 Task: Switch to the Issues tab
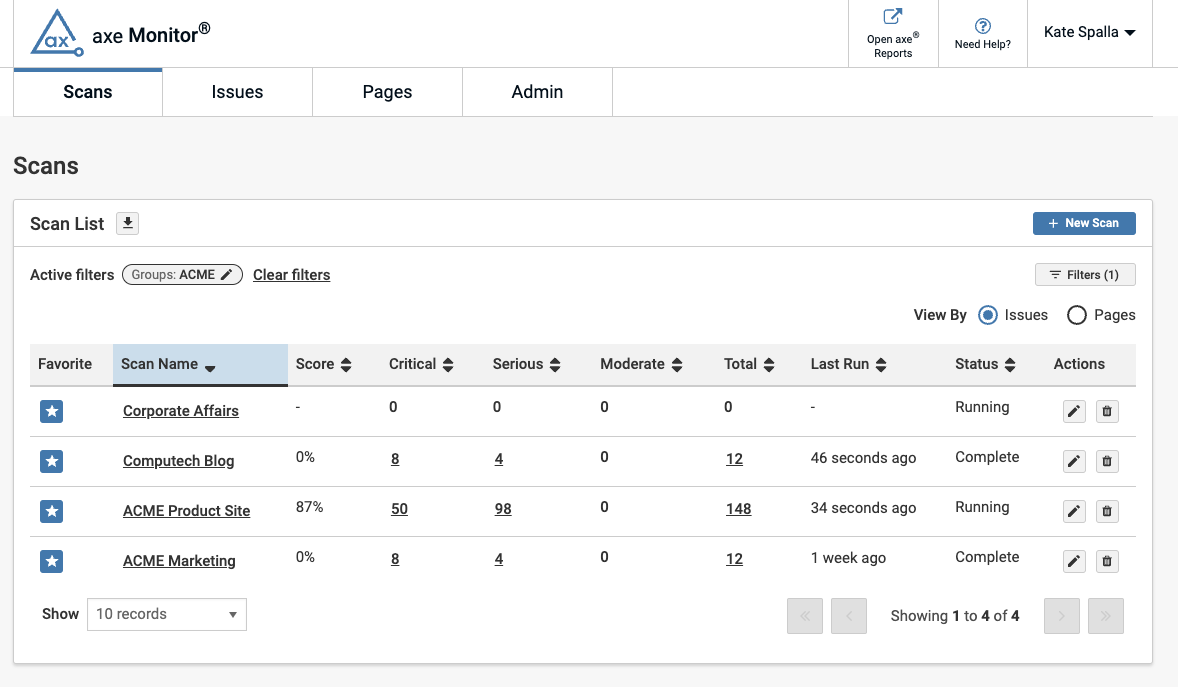(237, 92)
